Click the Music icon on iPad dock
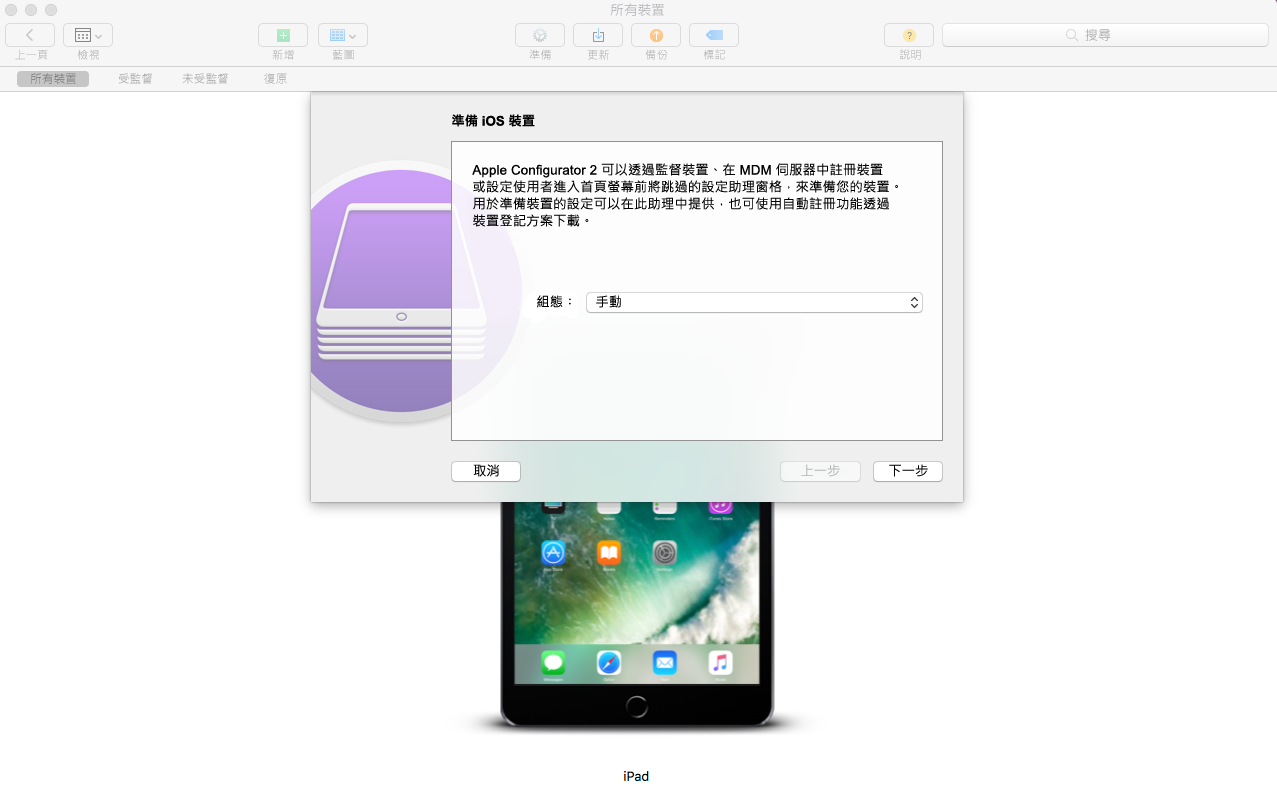Screen dimensions: 1277x788 [721, 662]
